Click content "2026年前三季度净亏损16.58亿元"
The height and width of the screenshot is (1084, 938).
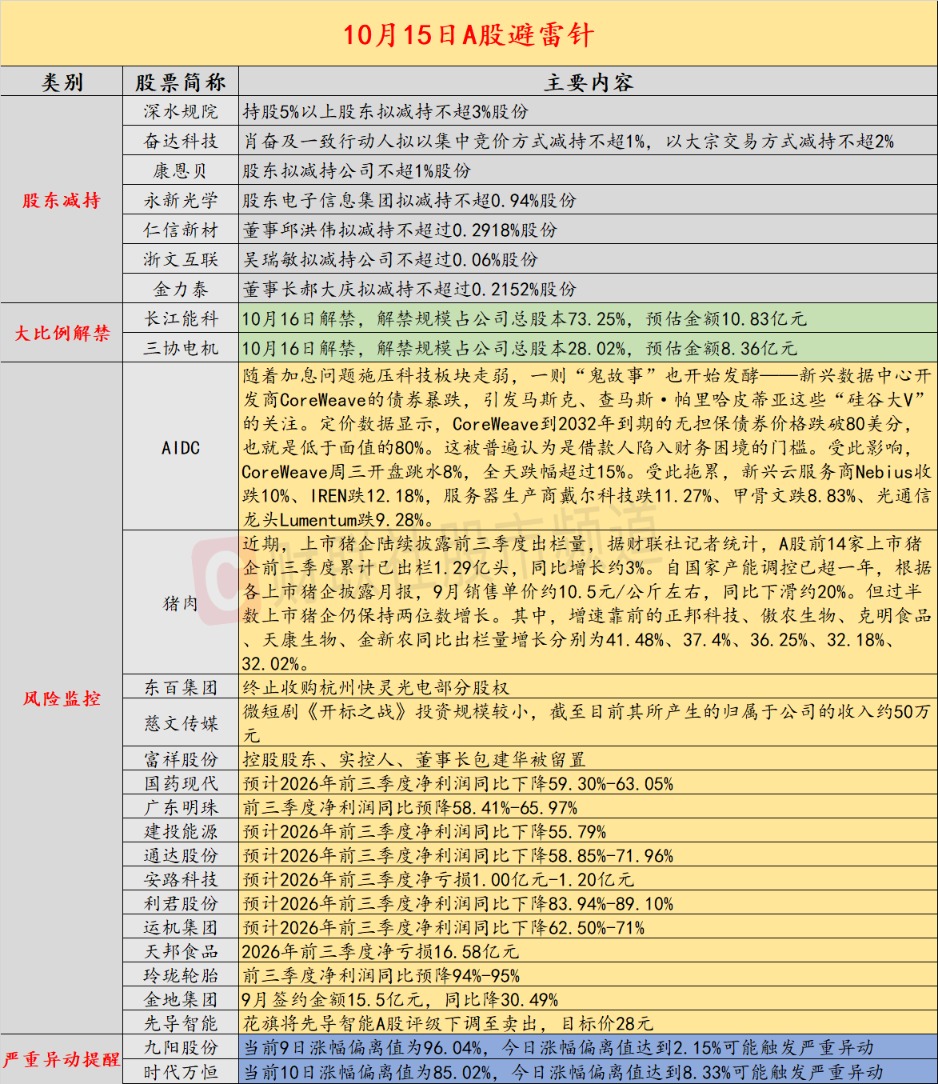coord(380,951)
